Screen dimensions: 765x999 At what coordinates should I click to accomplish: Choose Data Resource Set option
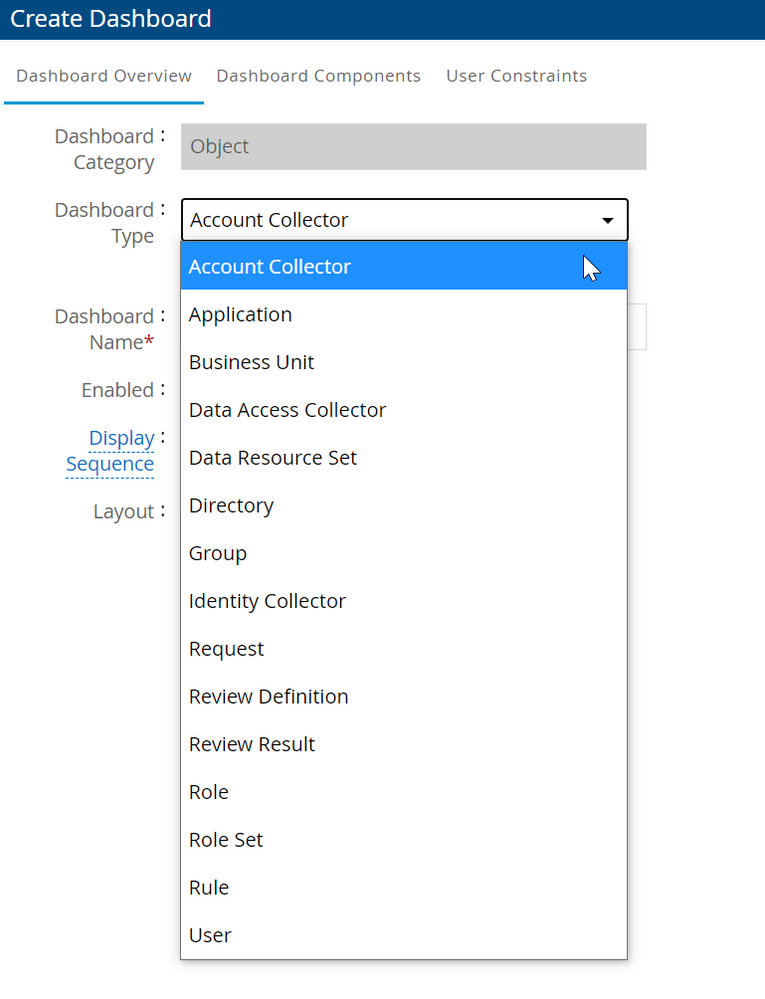[x=273, y=458]
